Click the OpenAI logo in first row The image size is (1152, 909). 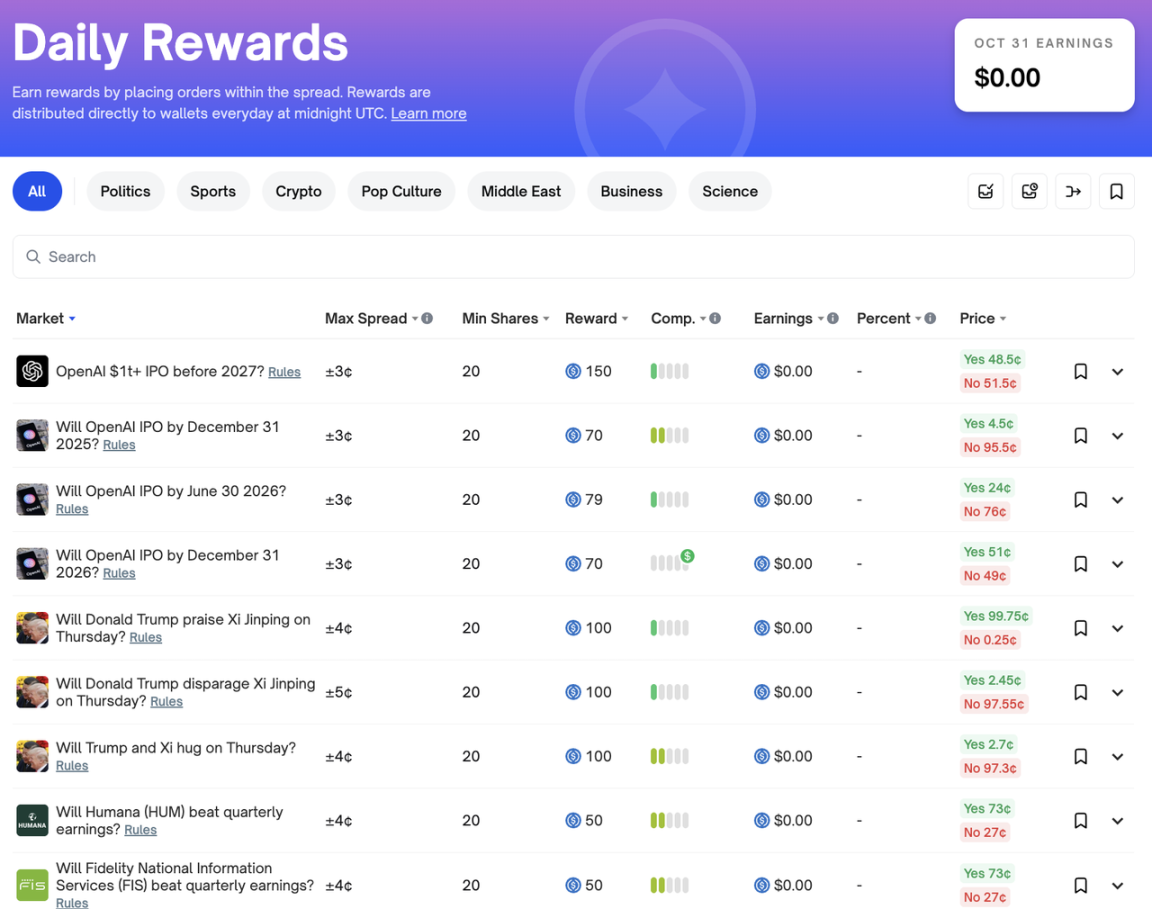[32, 371]
